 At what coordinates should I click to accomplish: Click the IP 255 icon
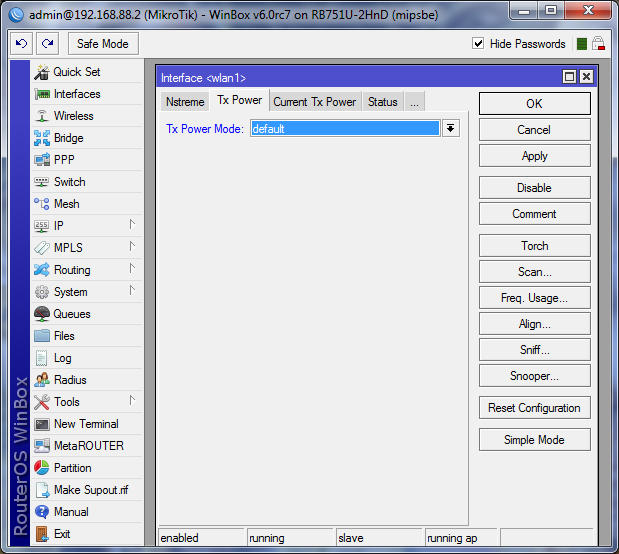click(x=41, y=226)
